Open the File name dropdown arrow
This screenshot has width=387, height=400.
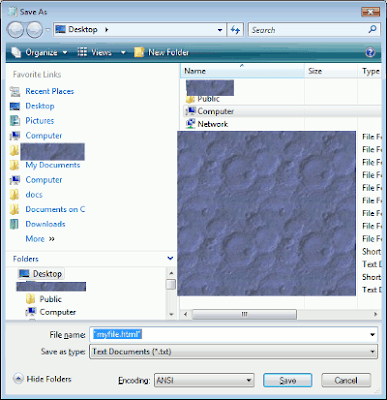[x=373, y=334]
